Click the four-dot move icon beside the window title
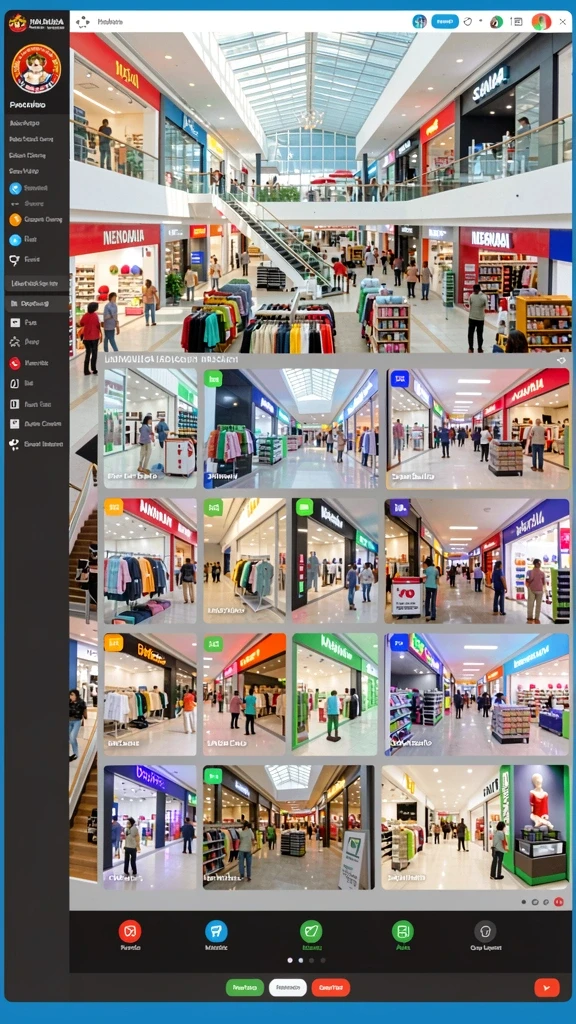 pos(82,22)
